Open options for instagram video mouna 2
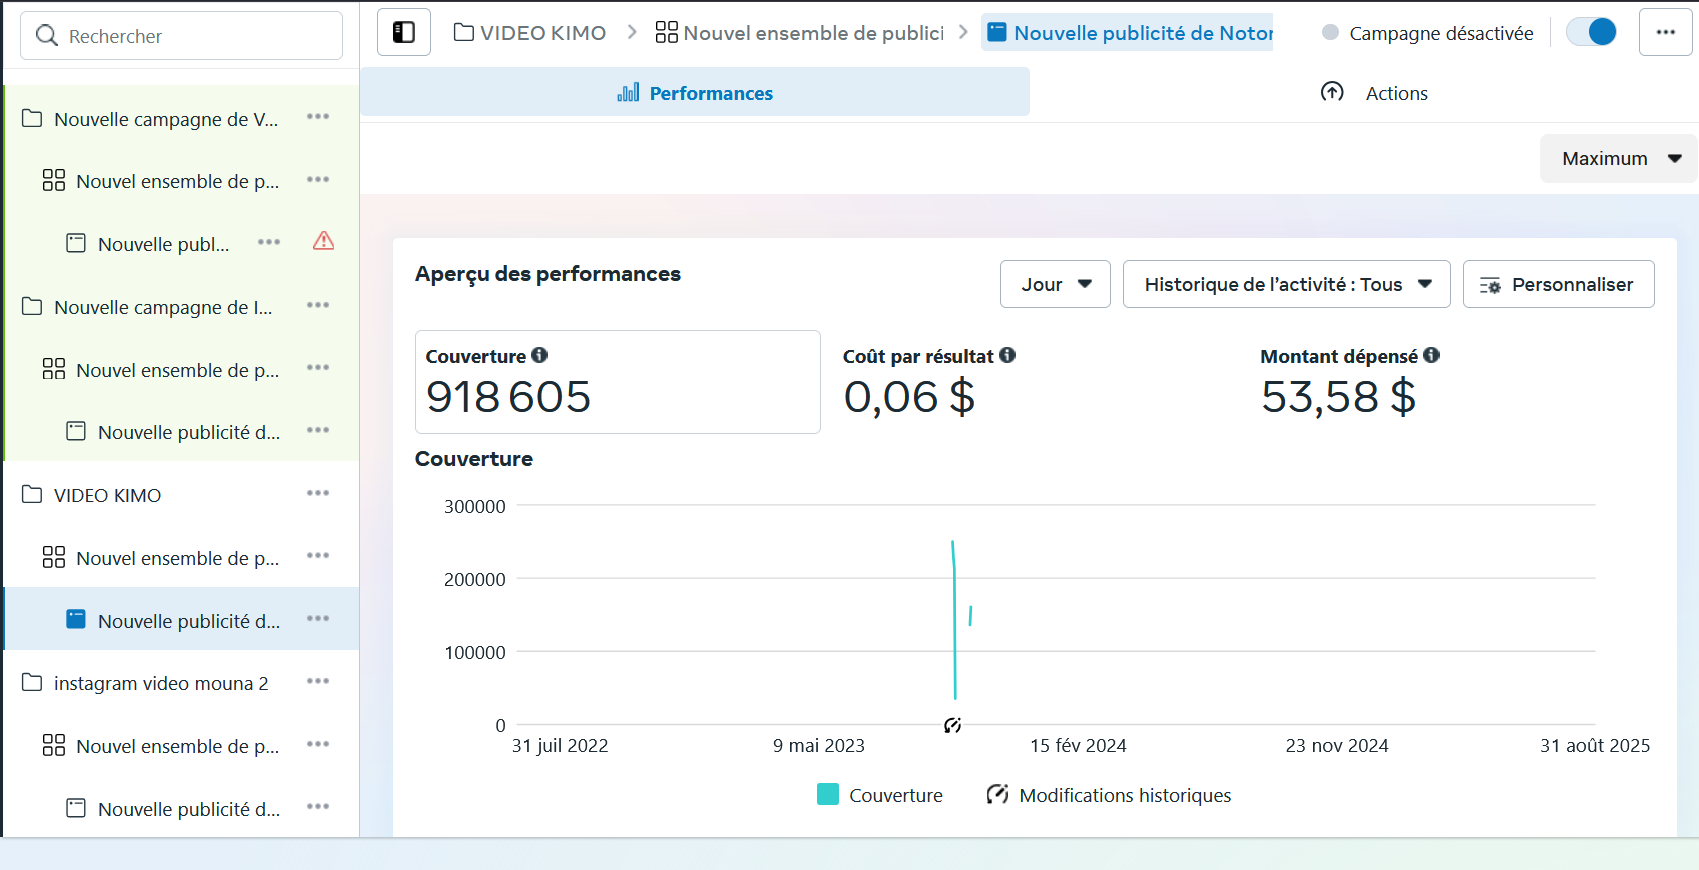1699x870 pixels. pos(318,681)
